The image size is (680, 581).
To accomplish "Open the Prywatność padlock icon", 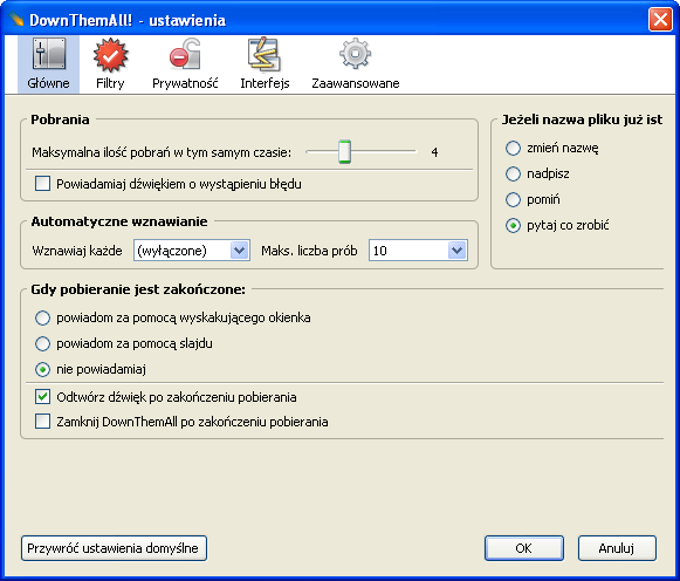I will click(185, 54).
